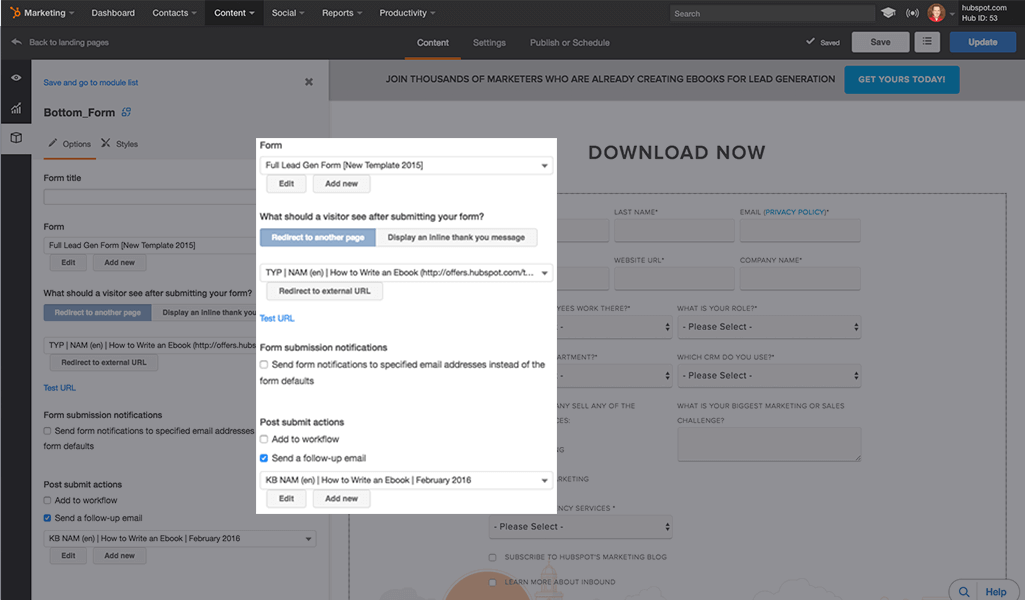This screenshot has width=1025, height=600.
Task: Click the magnifier Help icon at bottom right
Action: coord(963,591)
